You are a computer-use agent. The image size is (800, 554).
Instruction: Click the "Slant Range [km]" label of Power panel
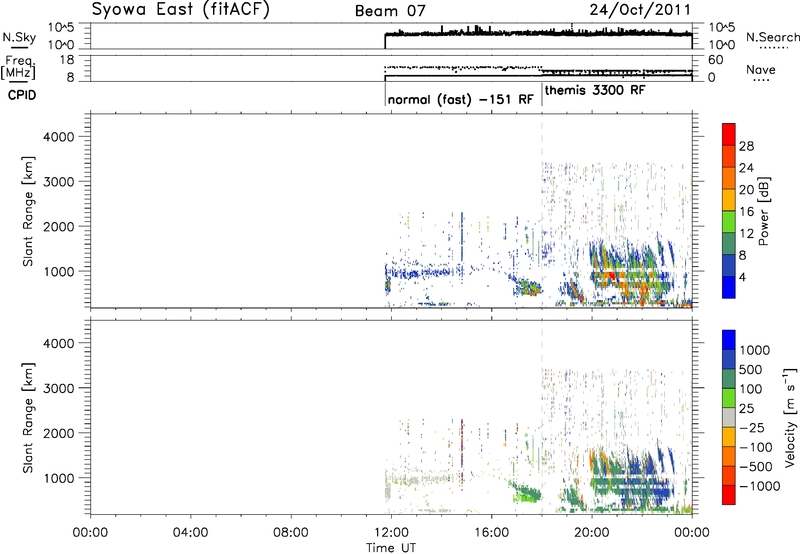28,211
